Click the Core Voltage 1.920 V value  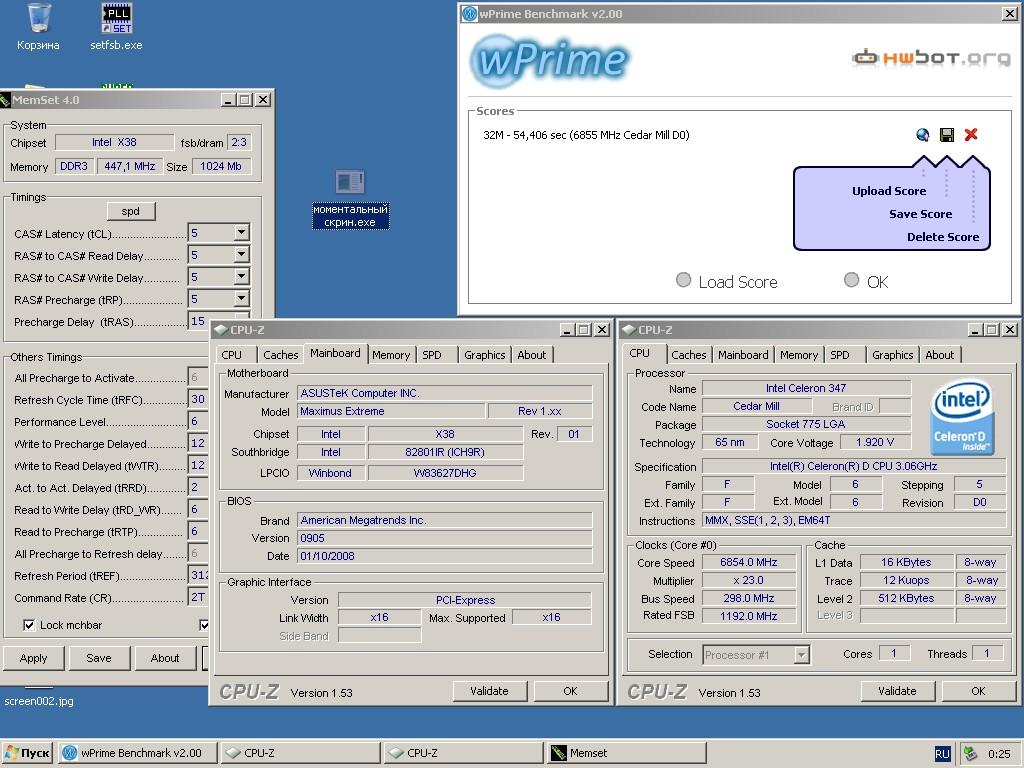click(875, 442)
